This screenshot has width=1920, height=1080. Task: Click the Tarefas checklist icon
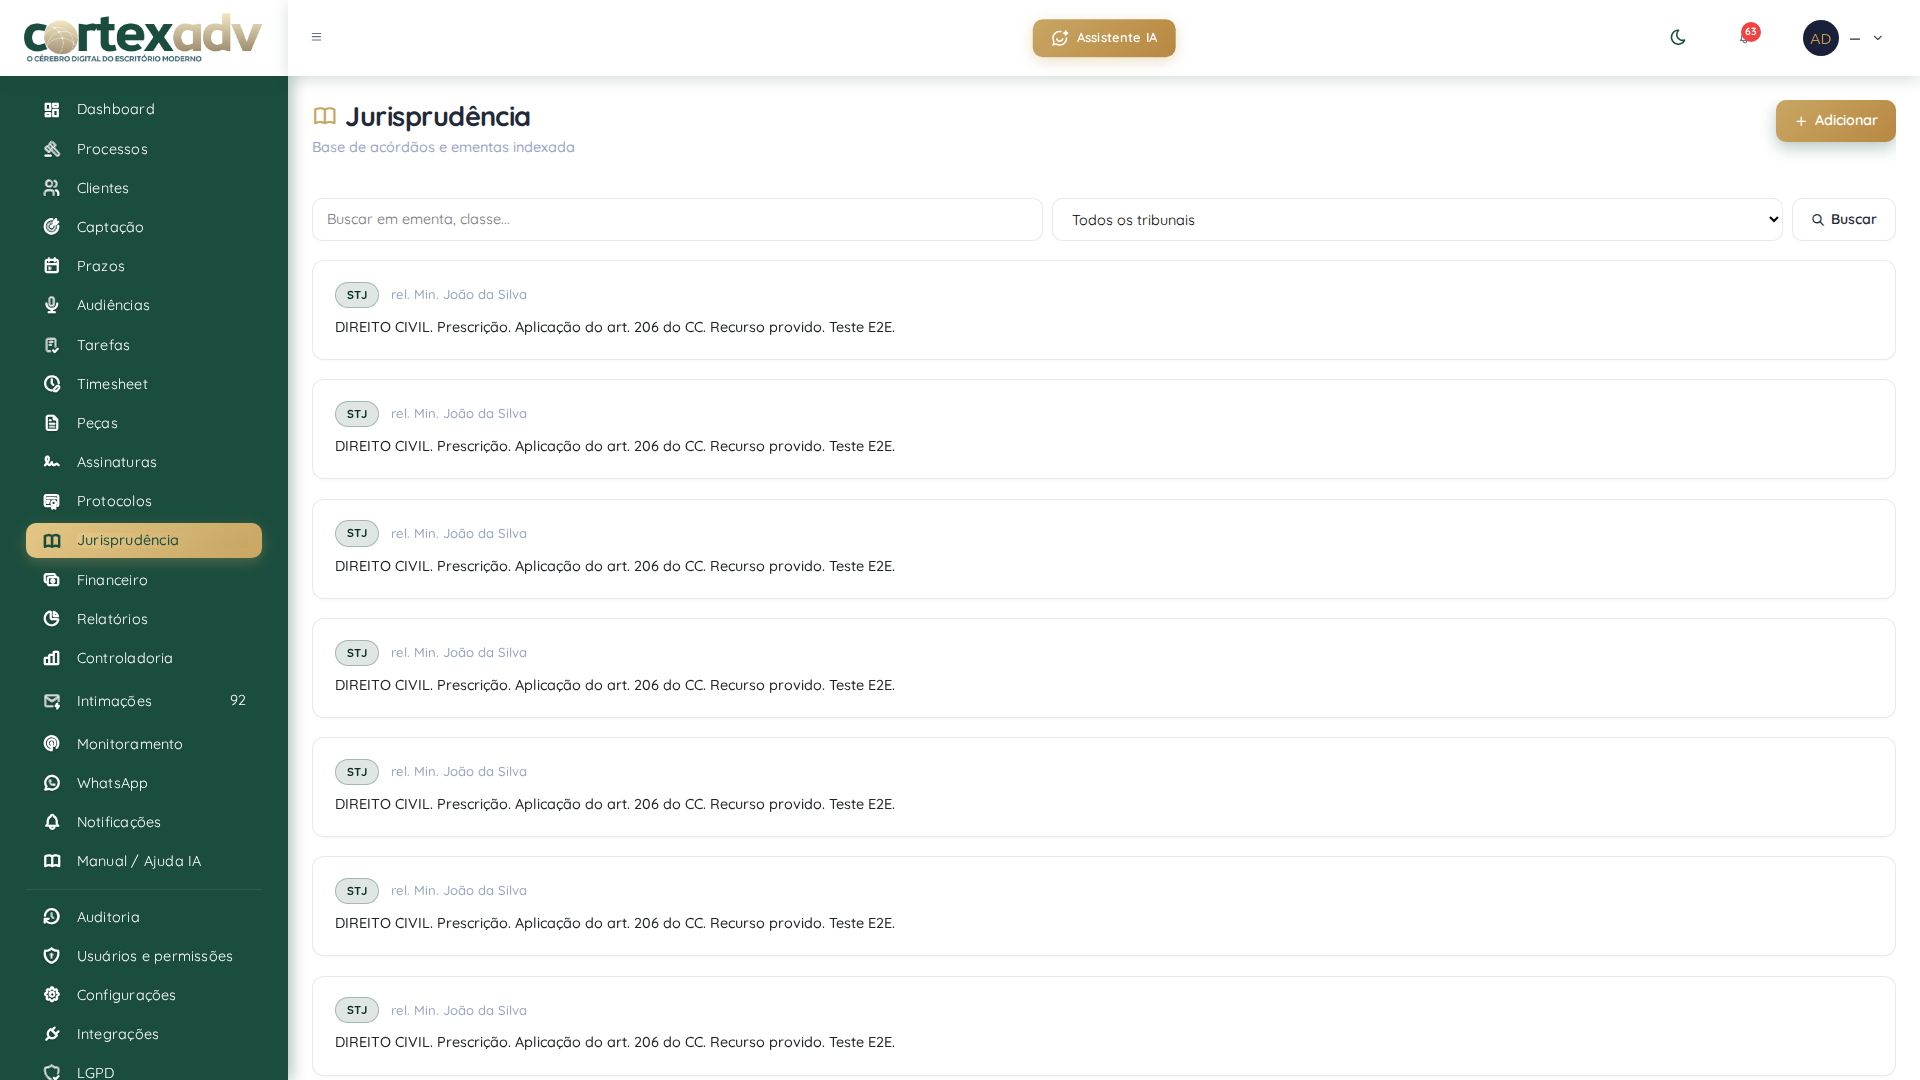[x=52, y=346]
